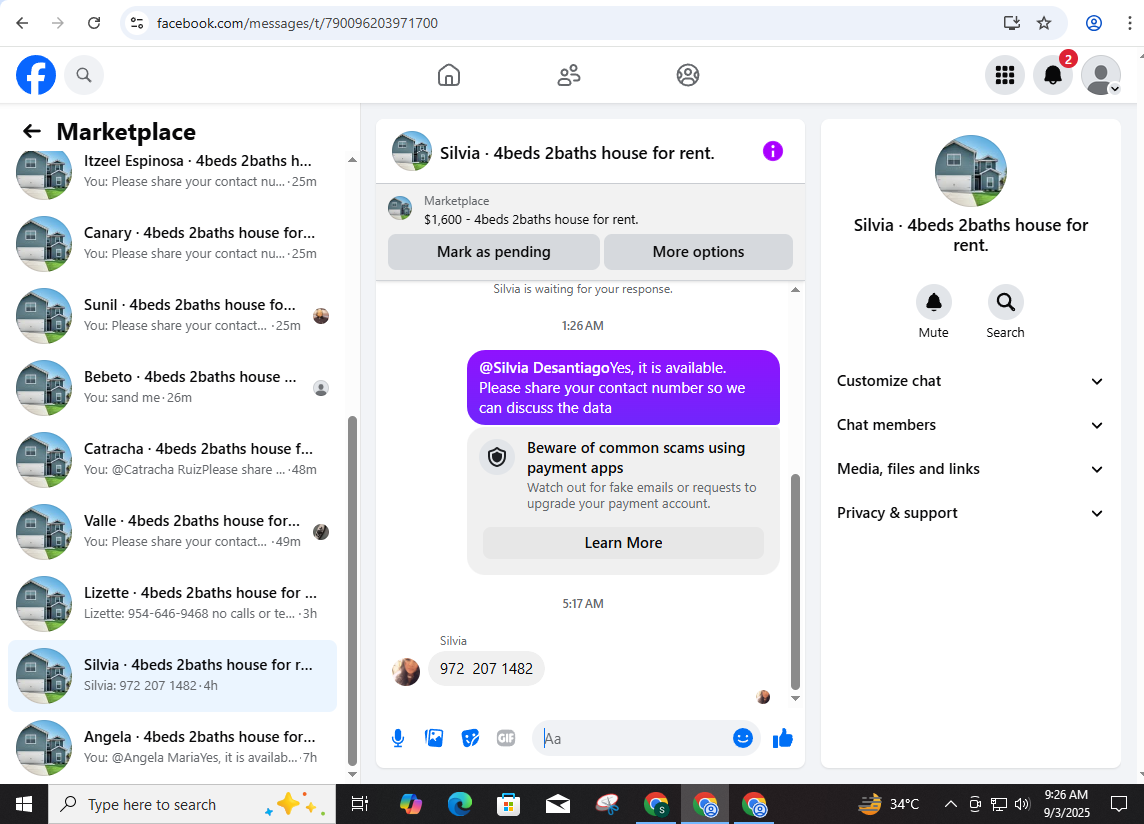Click Learn More about scams
The height and width of the screenshot is (824, 1144).
coord(623,543)
